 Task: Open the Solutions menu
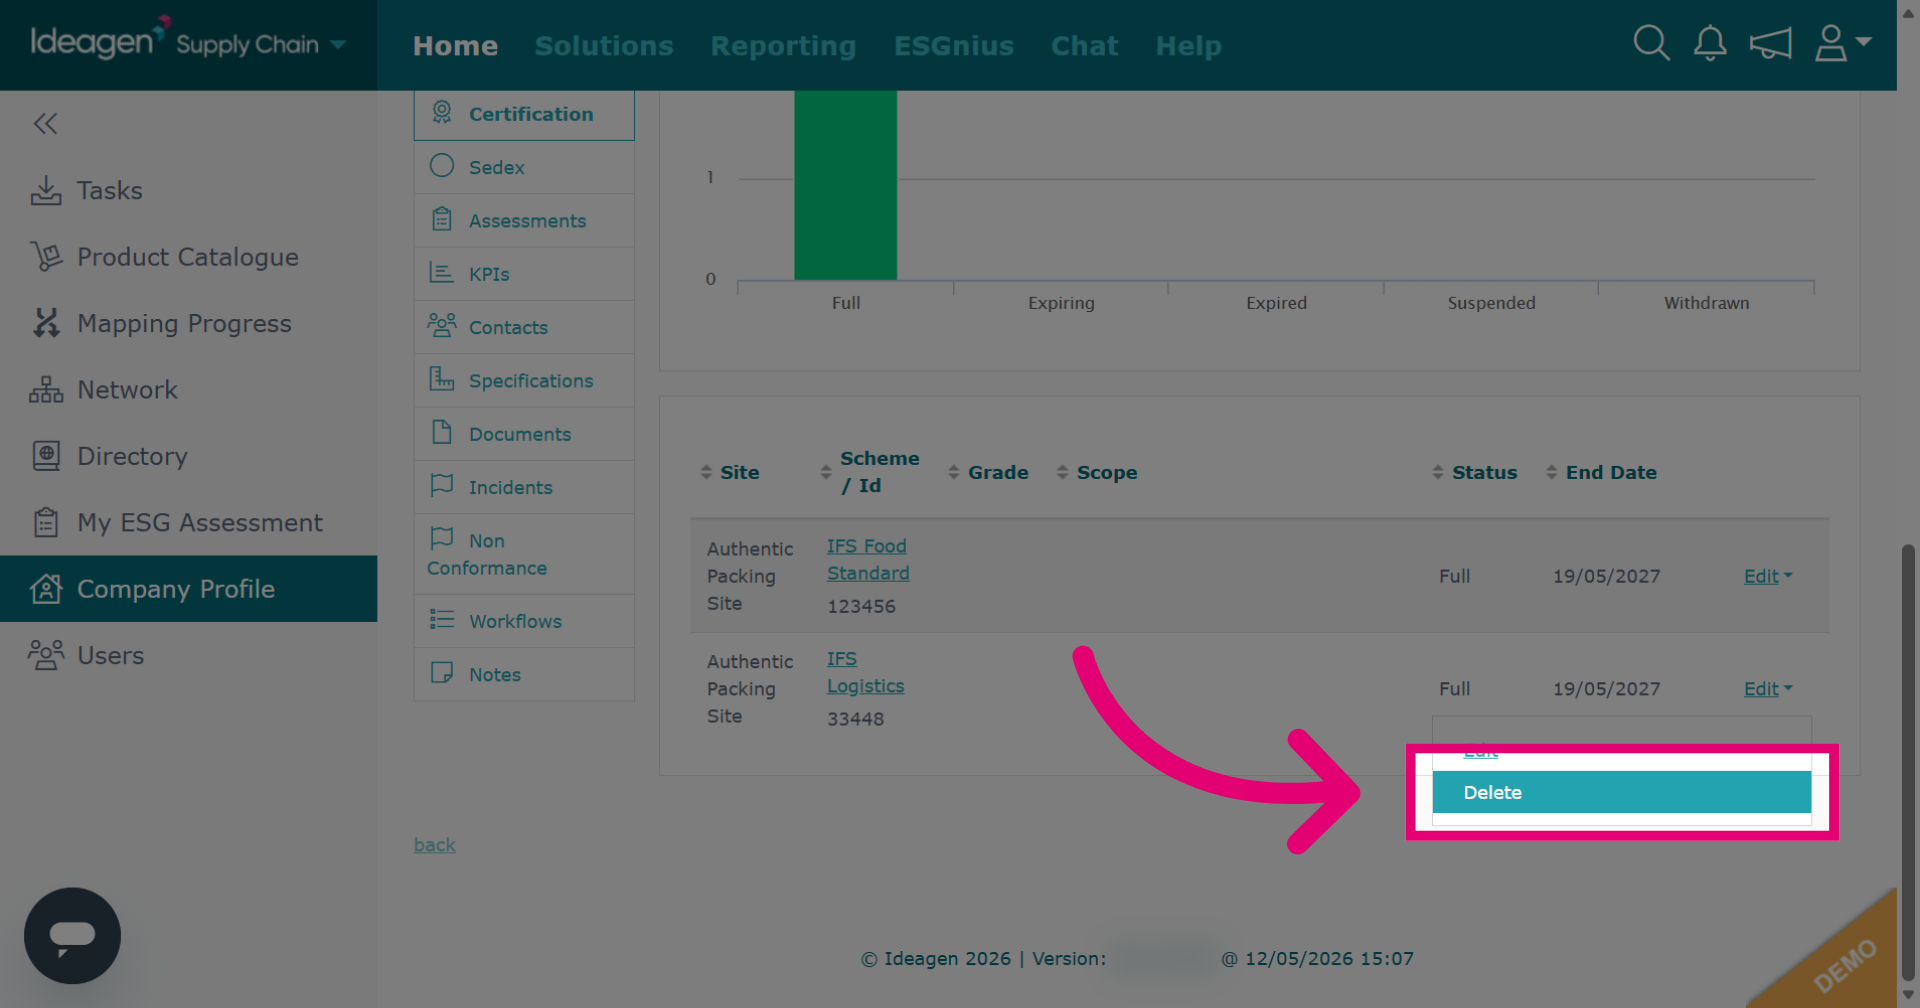pyautogui.click(x=604, y=46)
